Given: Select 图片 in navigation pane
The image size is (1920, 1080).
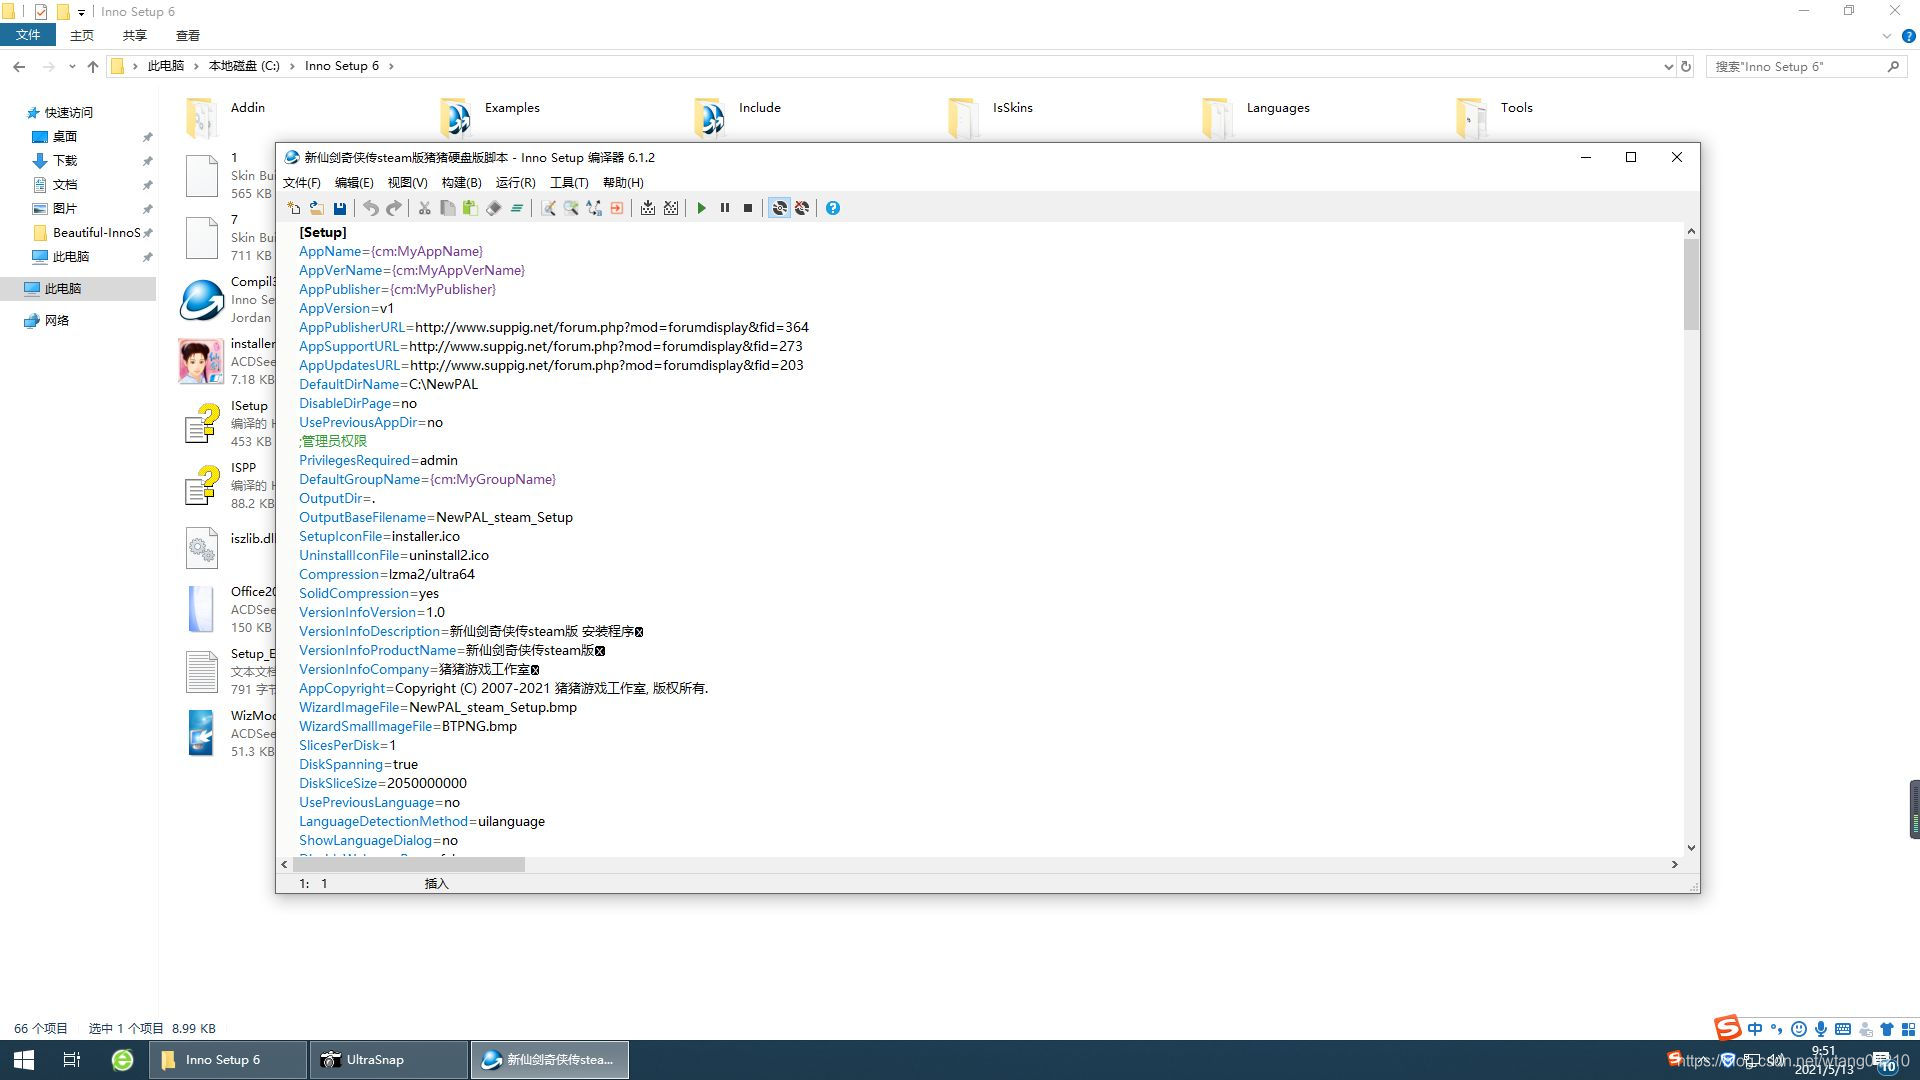Looking at the screenshot, I should (65, 208).
